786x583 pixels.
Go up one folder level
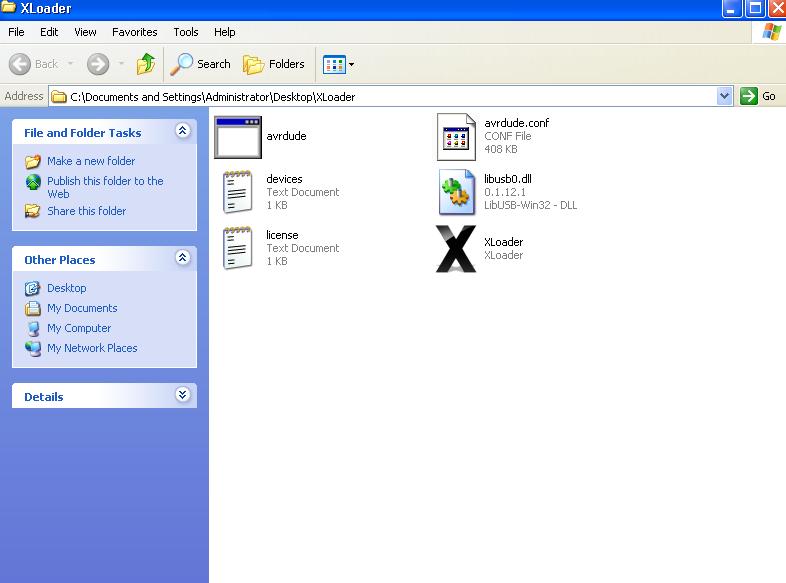coord(146,64)
